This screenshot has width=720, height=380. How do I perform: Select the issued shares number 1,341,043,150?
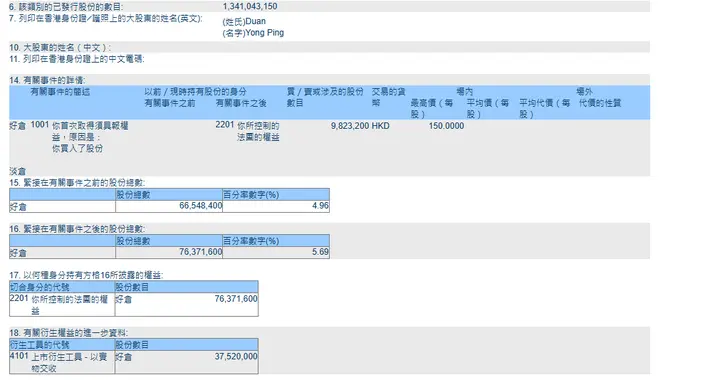click(250, 6)
